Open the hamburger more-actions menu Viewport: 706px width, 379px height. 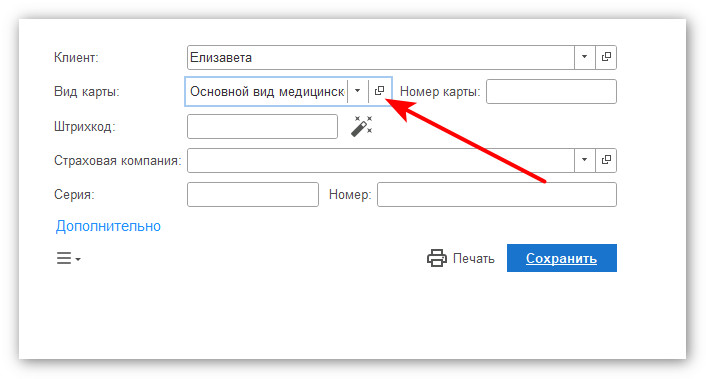[x=68, y=258]
